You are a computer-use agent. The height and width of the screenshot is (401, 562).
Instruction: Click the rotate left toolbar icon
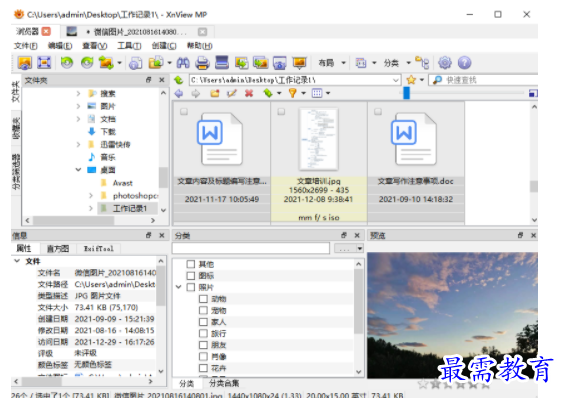[x=67, y=63]
